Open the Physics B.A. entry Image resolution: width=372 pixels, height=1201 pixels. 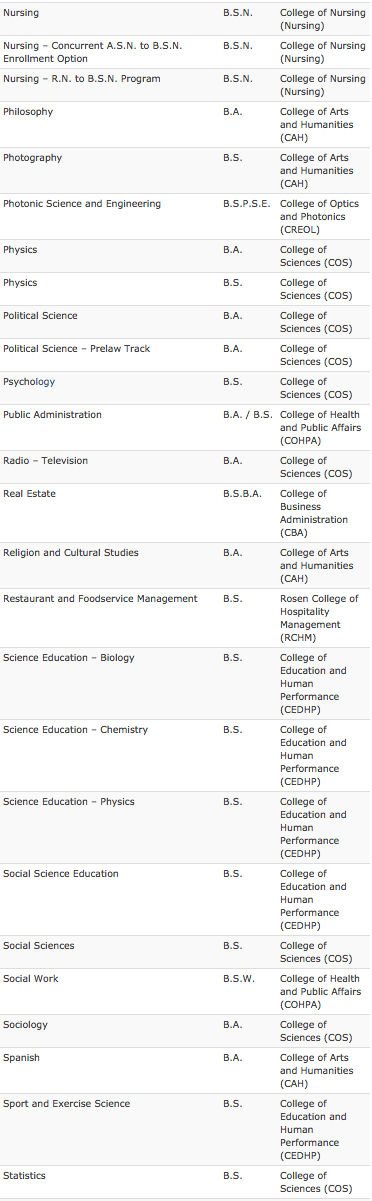20,250
